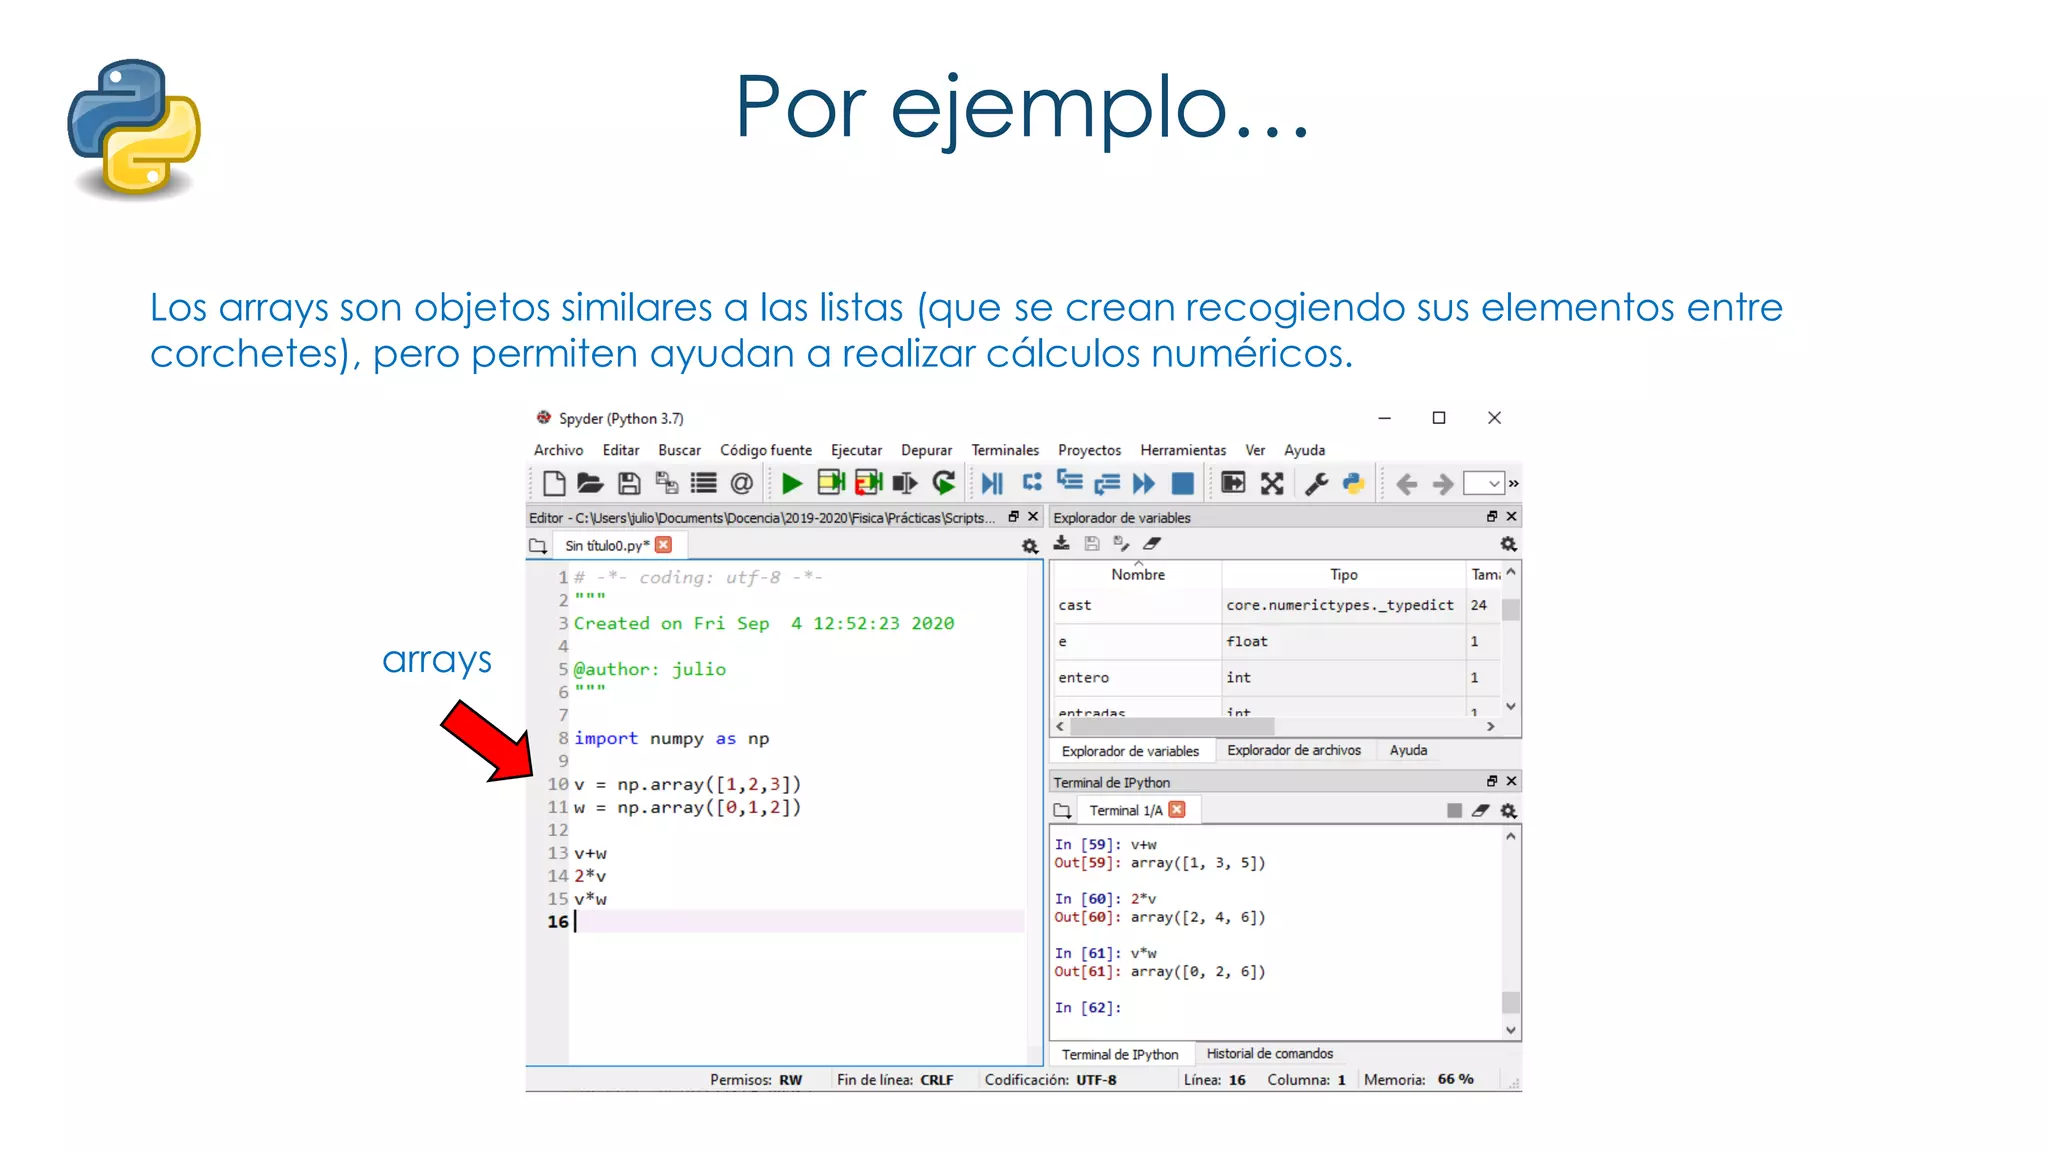The width and height of the screenshot is (2048, 1152).
Task: Continue execution with double-arrow icon
Action: point(1144,484)
